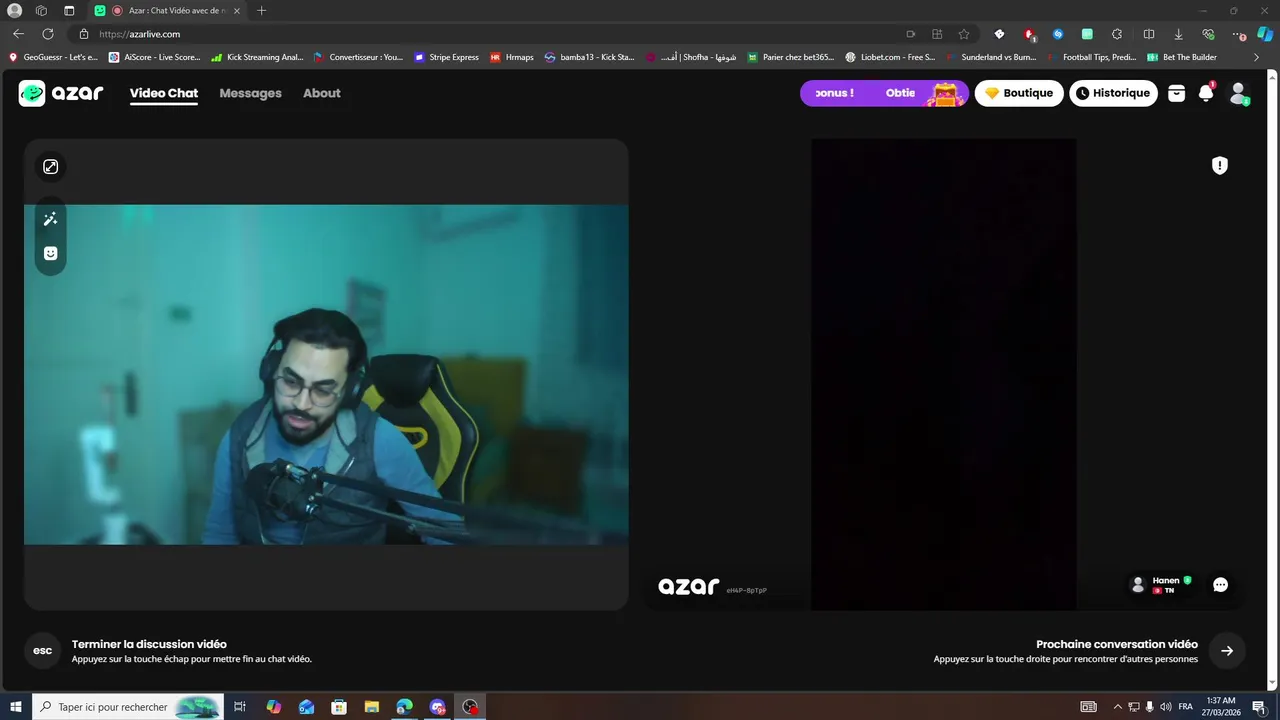Open the browser profile icon at top-left
The image size is (1280, 720).
(x=15, y=11)
